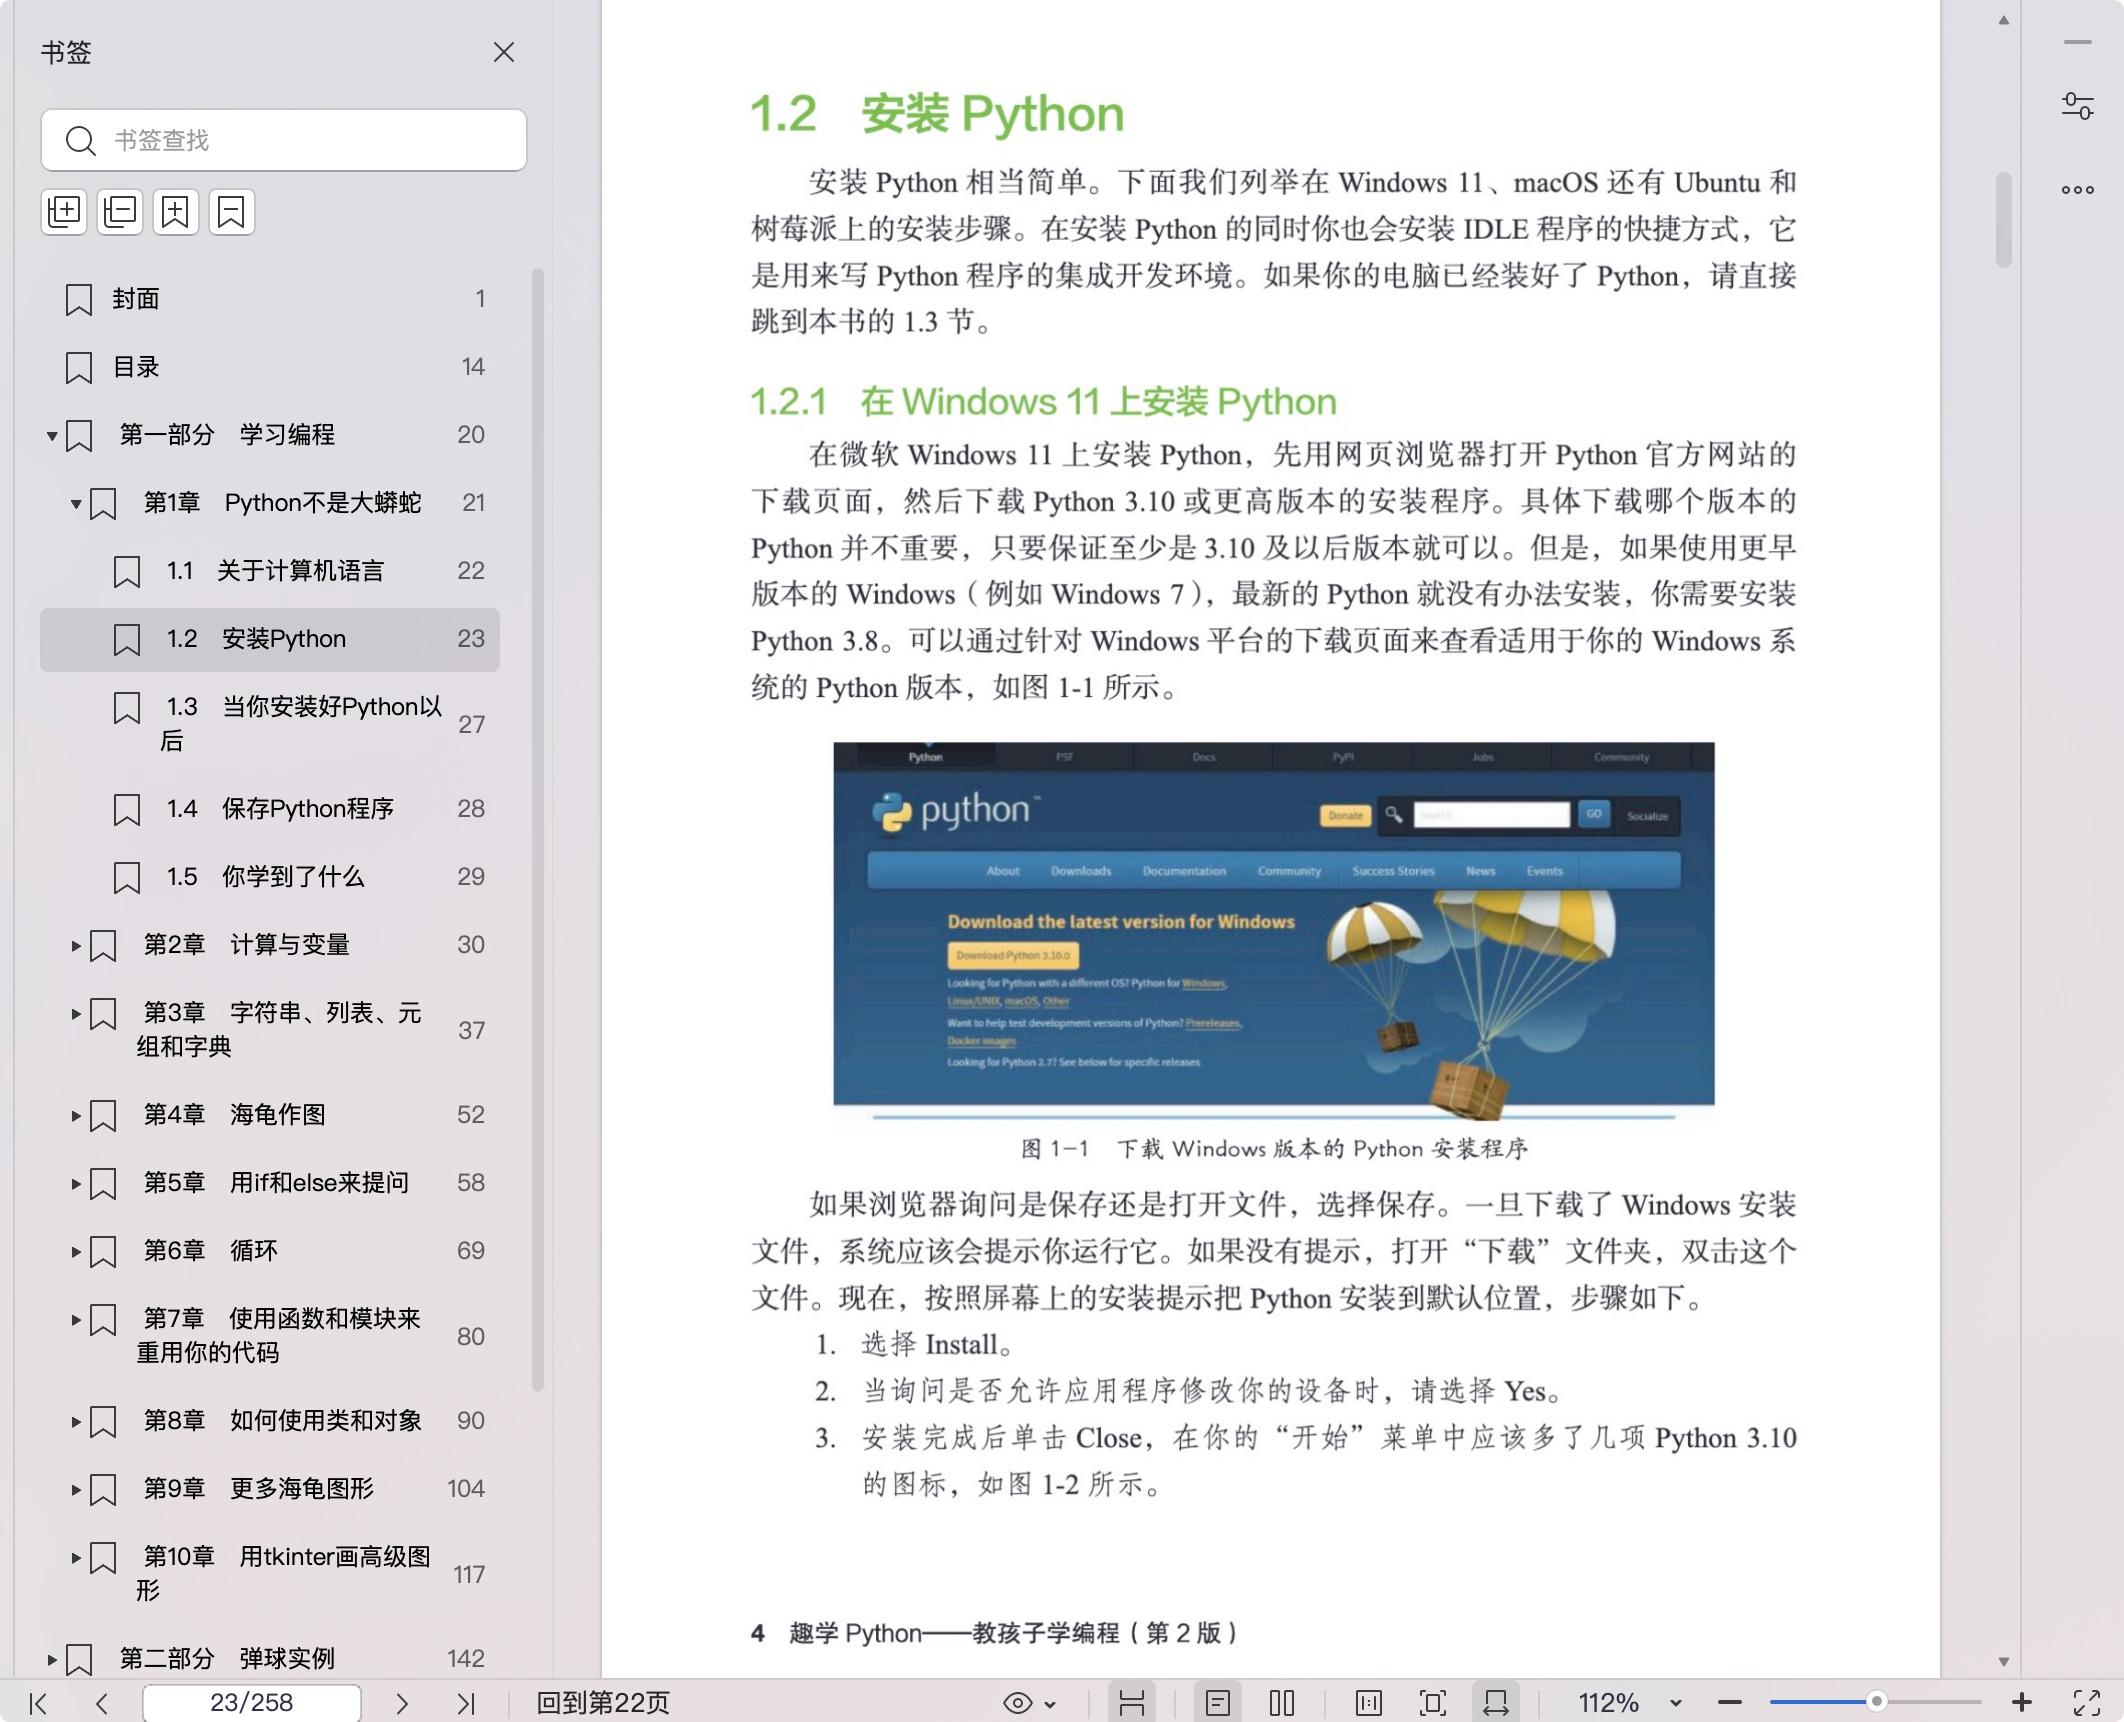This screenshot has width=2124, height=1722.
Task: Toggle fit width mode
Action: click(x=1496, y=1703)
